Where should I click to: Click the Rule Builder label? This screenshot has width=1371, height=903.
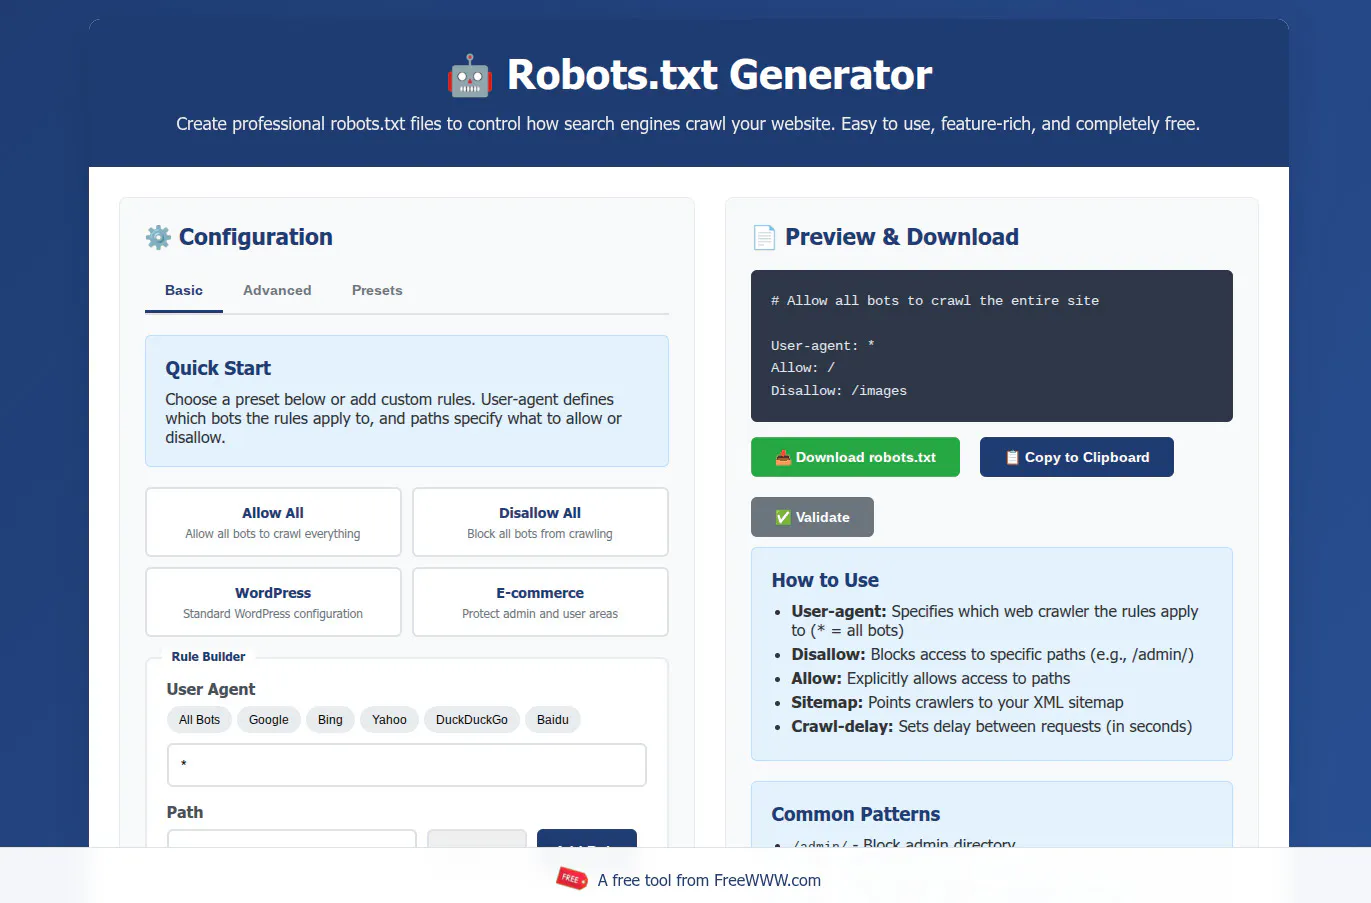click(208, 657)
